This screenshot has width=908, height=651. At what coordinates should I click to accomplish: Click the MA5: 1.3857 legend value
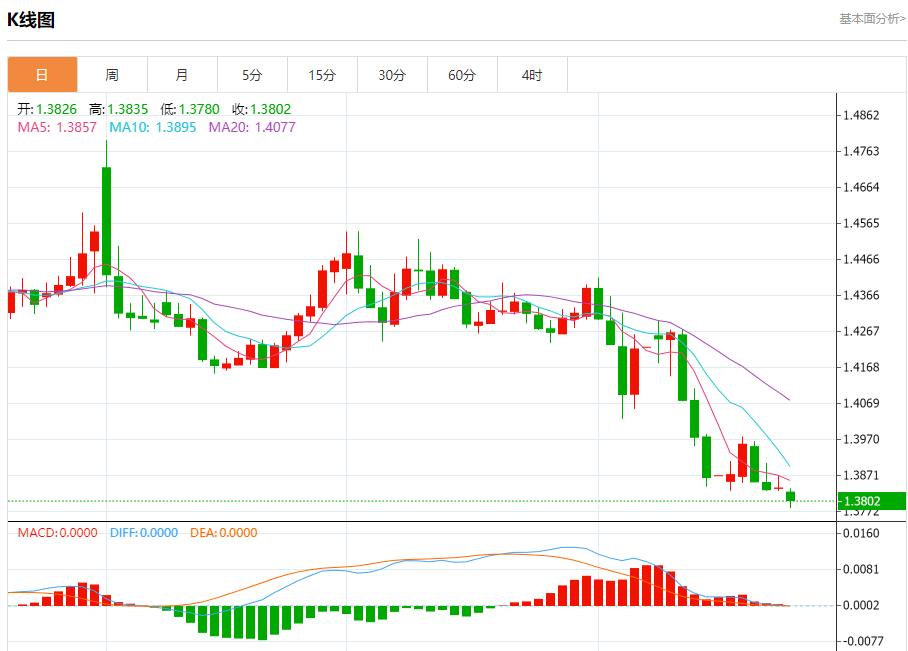[57, 127]
